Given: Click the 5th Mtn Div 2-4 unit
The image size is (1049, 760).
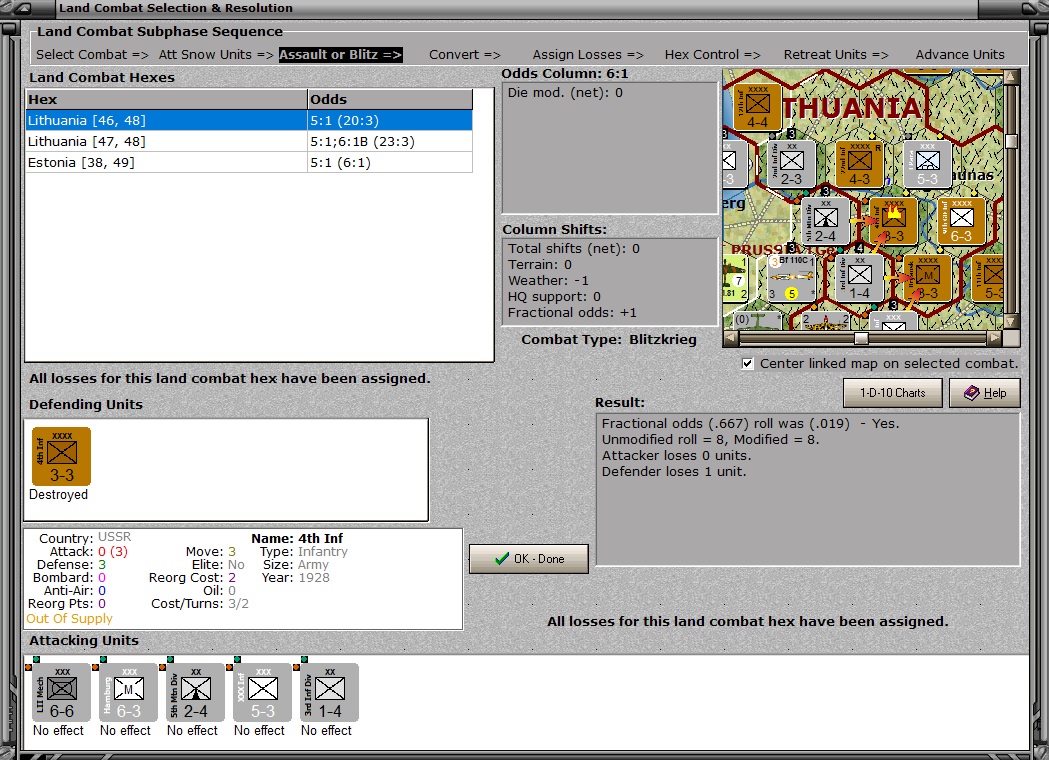Looking at the screenshot, I should coord(195,692).
